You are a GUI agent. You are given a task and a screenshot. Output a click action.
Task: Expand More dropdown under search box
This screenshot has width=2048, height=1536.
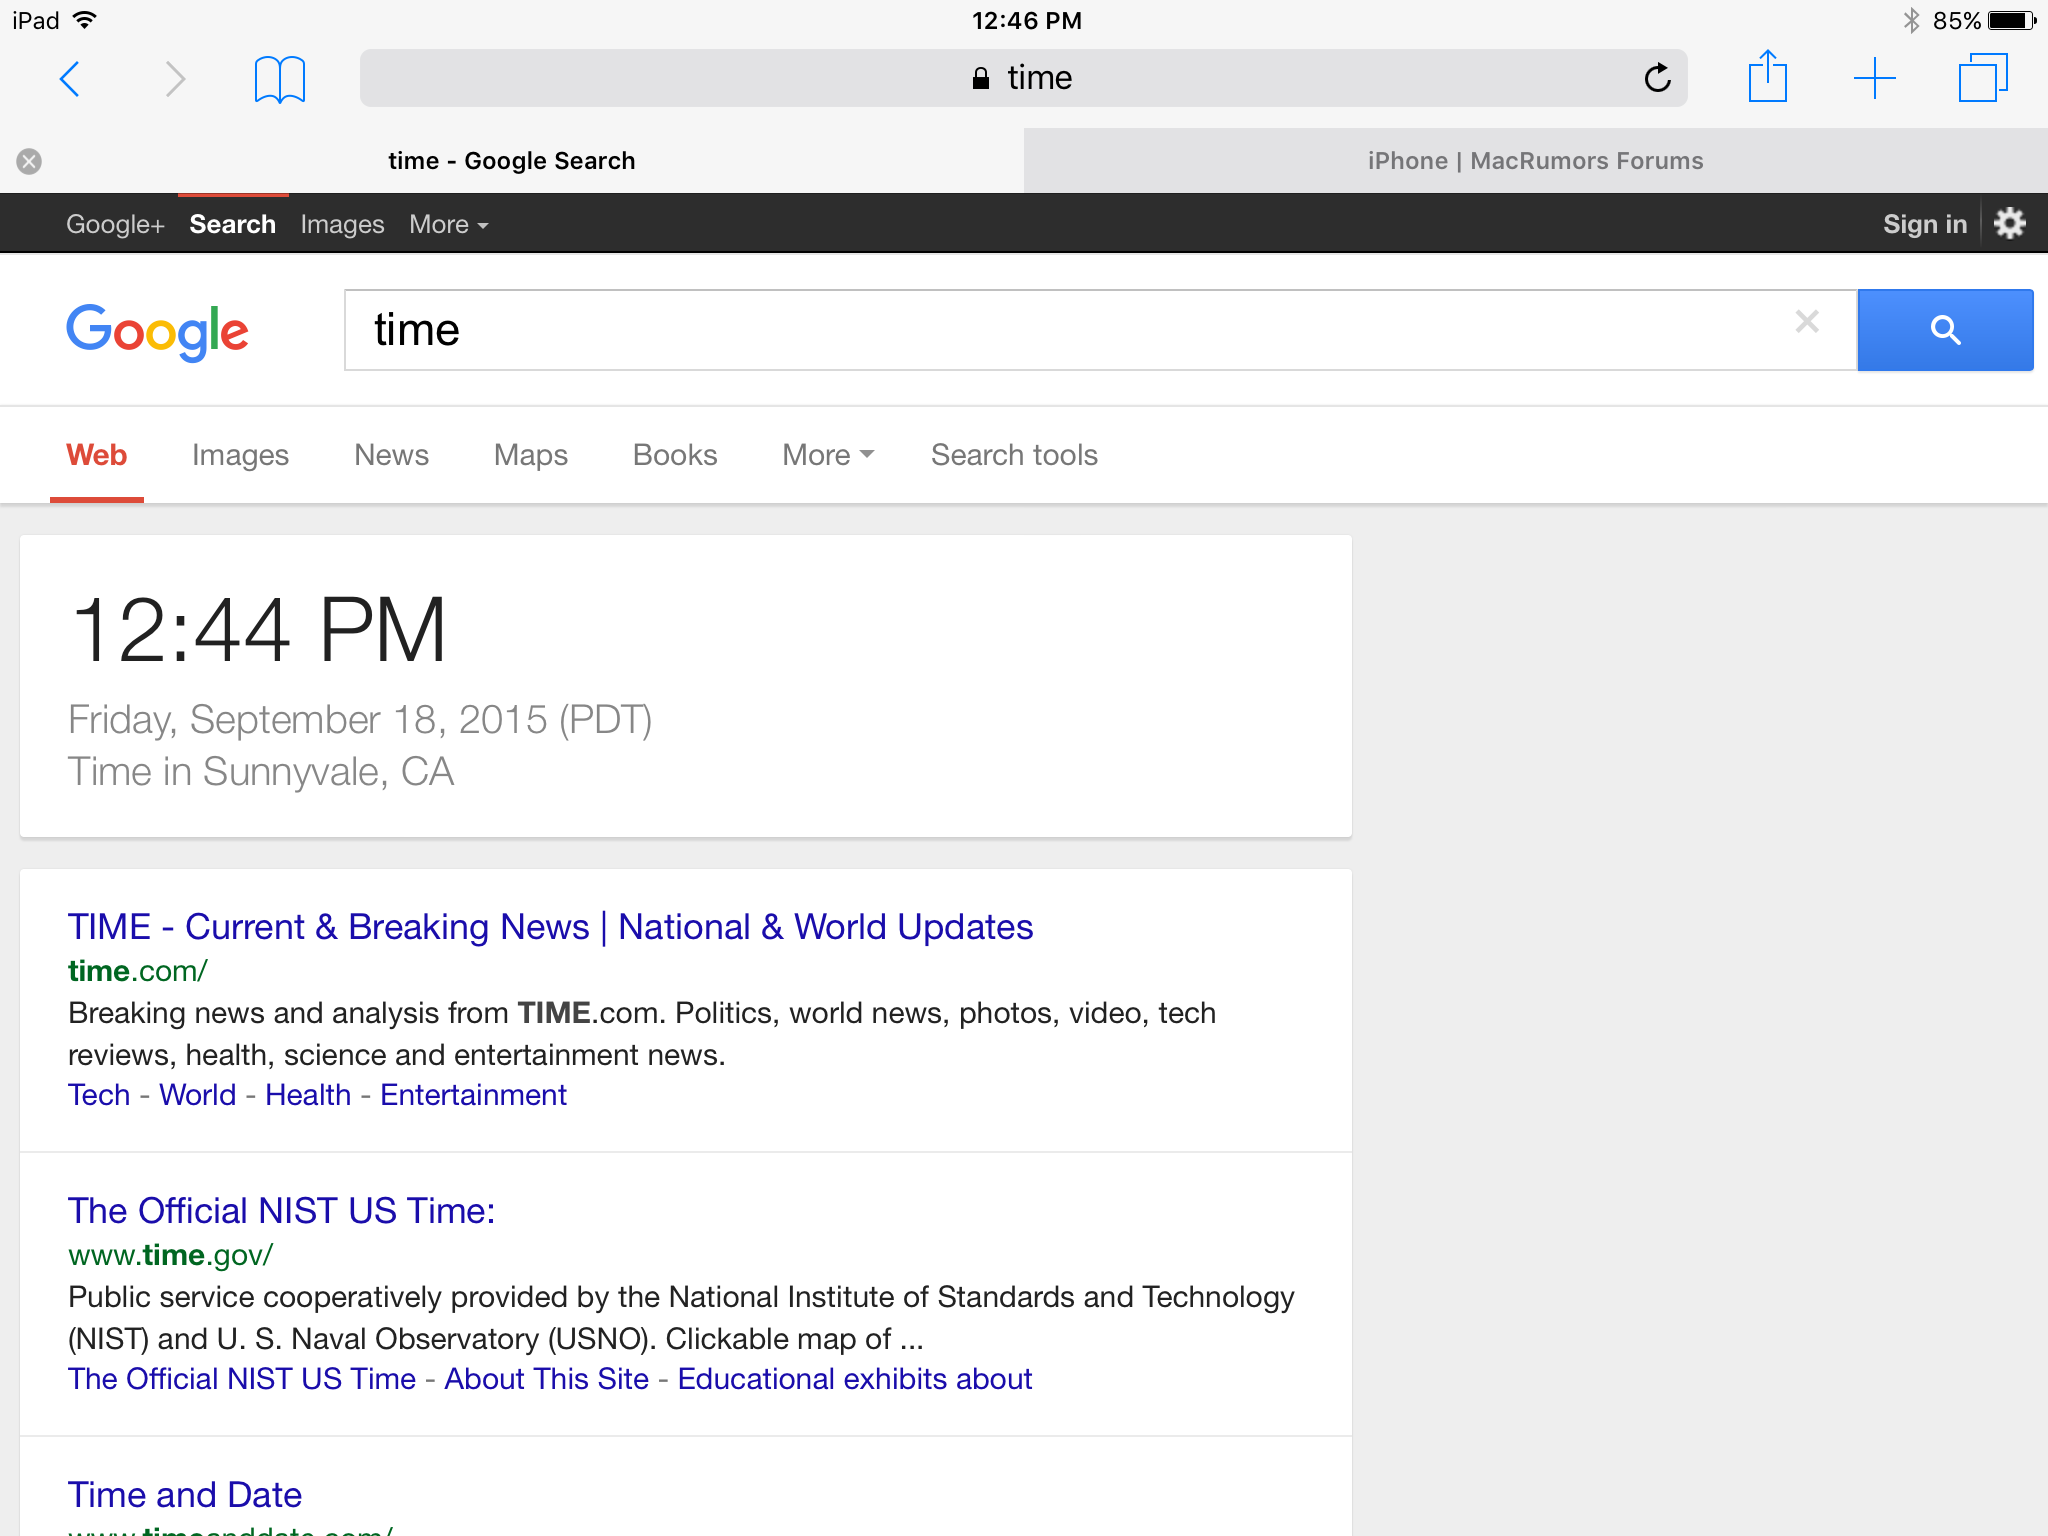(828, 455)
